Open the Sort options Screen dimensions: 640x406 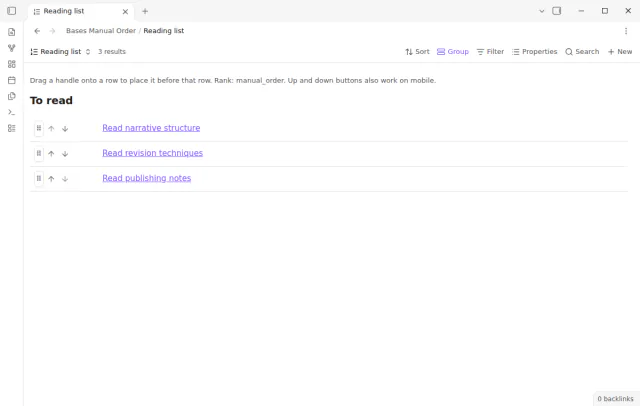(x=417, y=52)
